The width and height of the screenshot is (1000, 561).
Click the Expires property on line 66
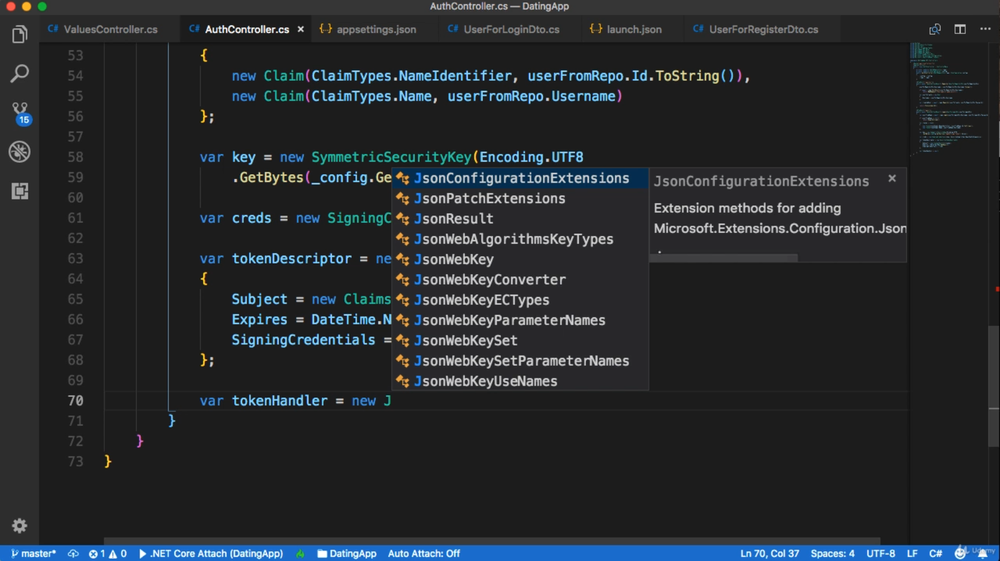click(x=259, y=319)
